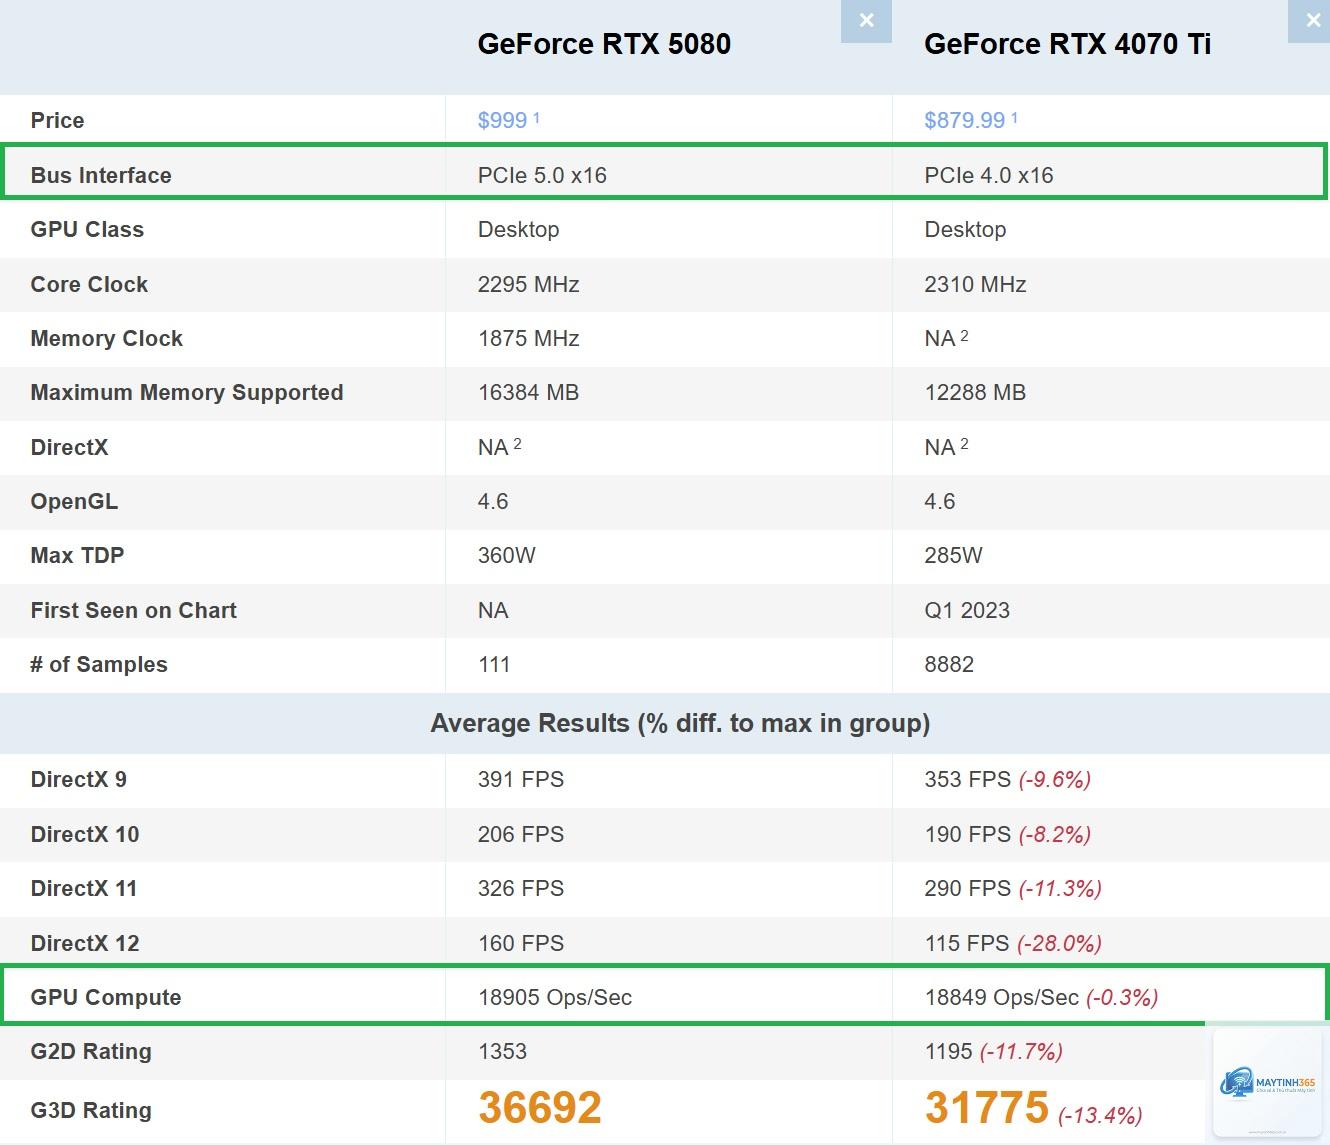Select the DirectX 9 row label

pyautogui.click(x=78, y=779)
